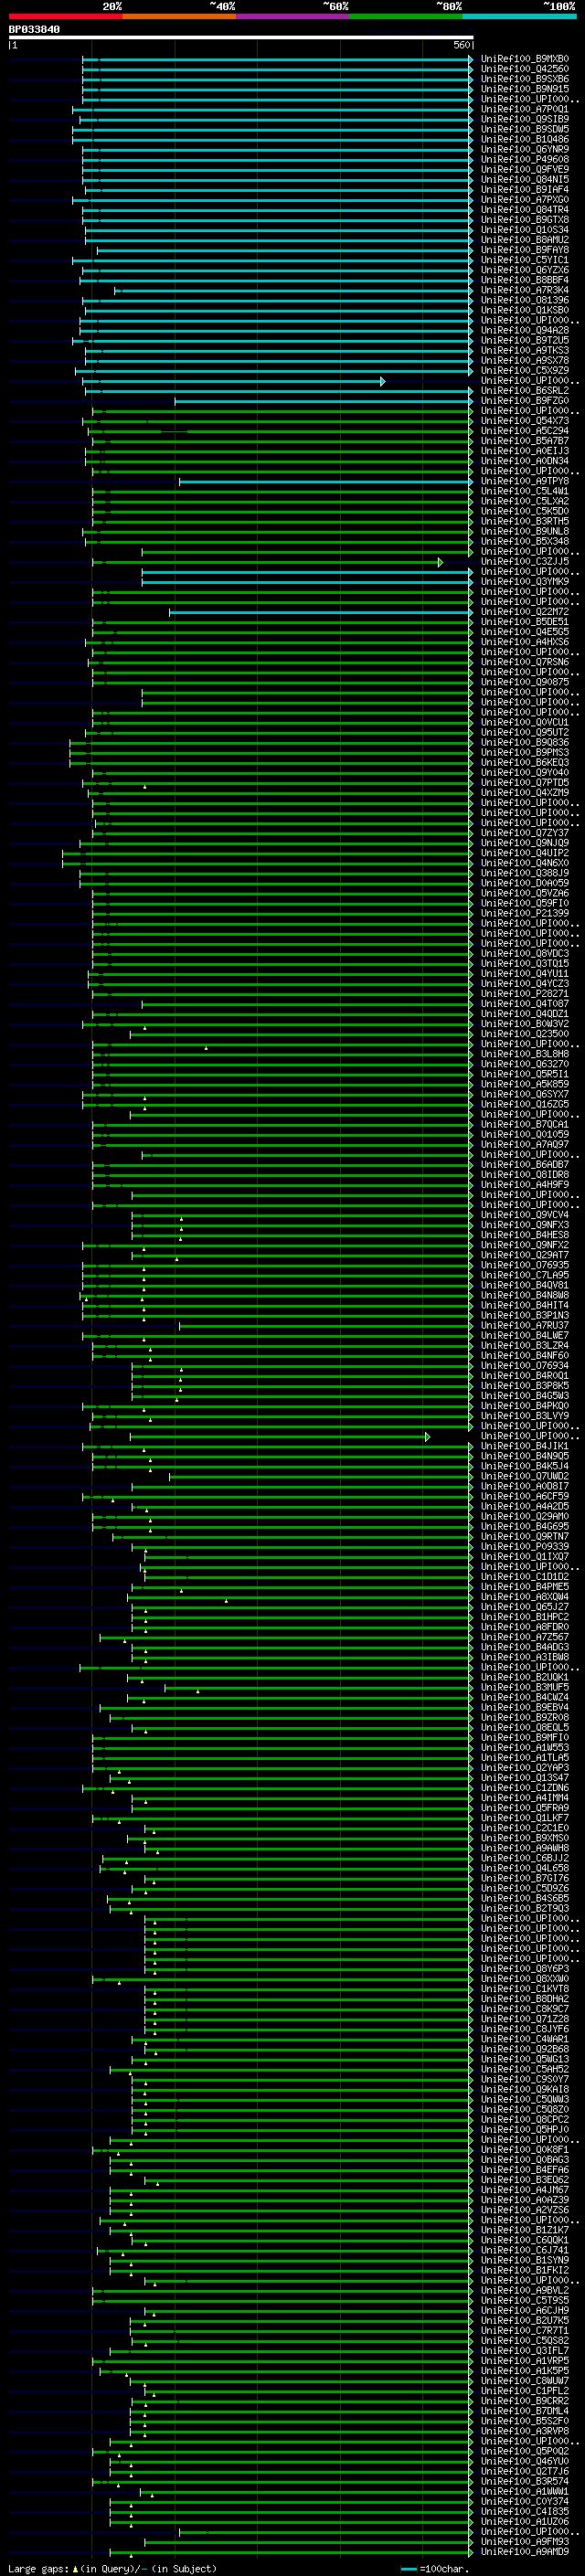Click the purple ~60% identity legend segment

(293, 16)
